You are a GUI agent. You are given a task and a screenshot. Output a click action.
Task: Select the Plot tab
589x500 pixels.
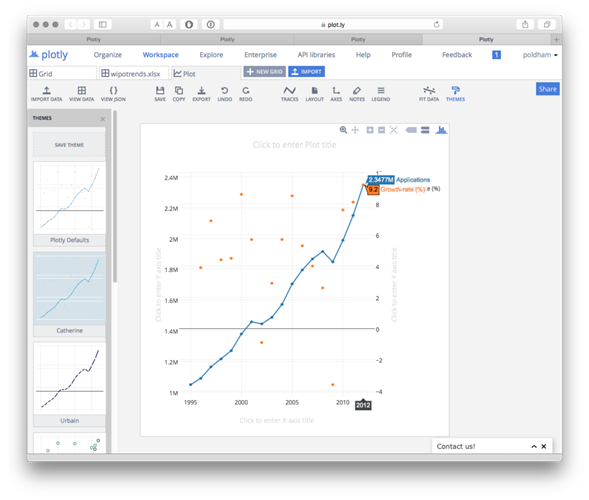click(x=206, y=73)
